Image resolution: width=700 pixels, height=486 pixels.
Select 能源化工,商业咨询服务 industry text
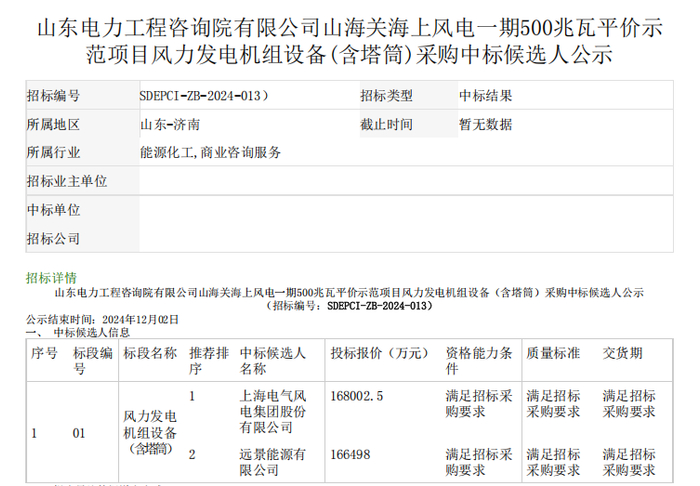click(x=210, y=153)
